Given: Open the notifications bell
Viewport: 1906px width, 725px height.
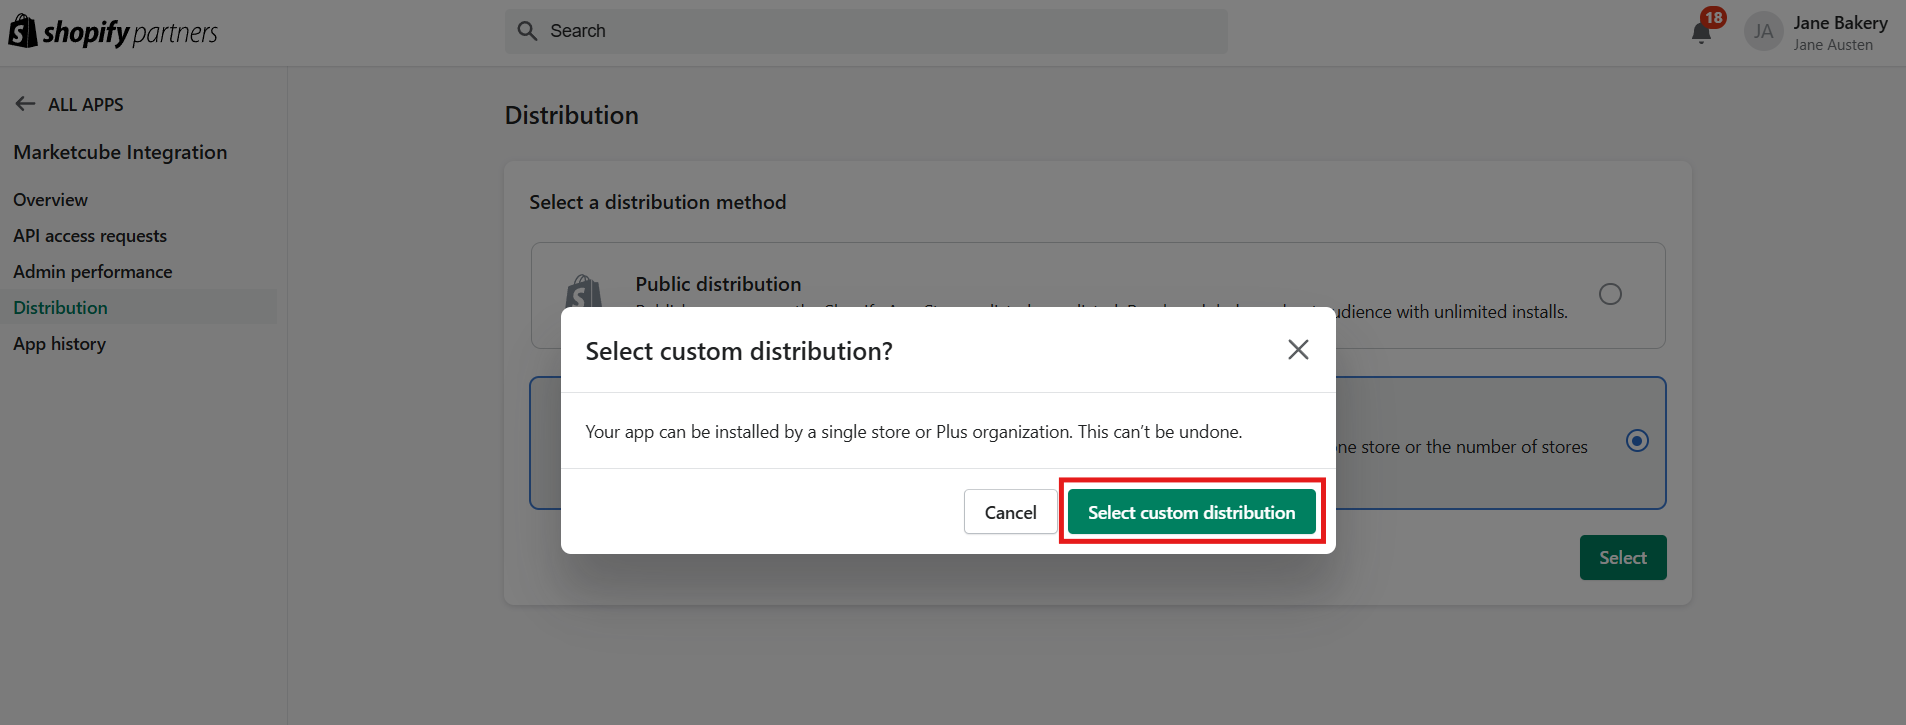Looking at the screenshot, I should pos(1701,33).
